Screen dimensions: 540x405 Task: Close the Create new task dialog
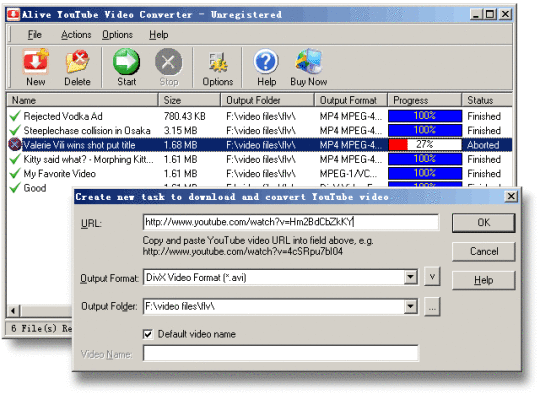click(511, 196)
